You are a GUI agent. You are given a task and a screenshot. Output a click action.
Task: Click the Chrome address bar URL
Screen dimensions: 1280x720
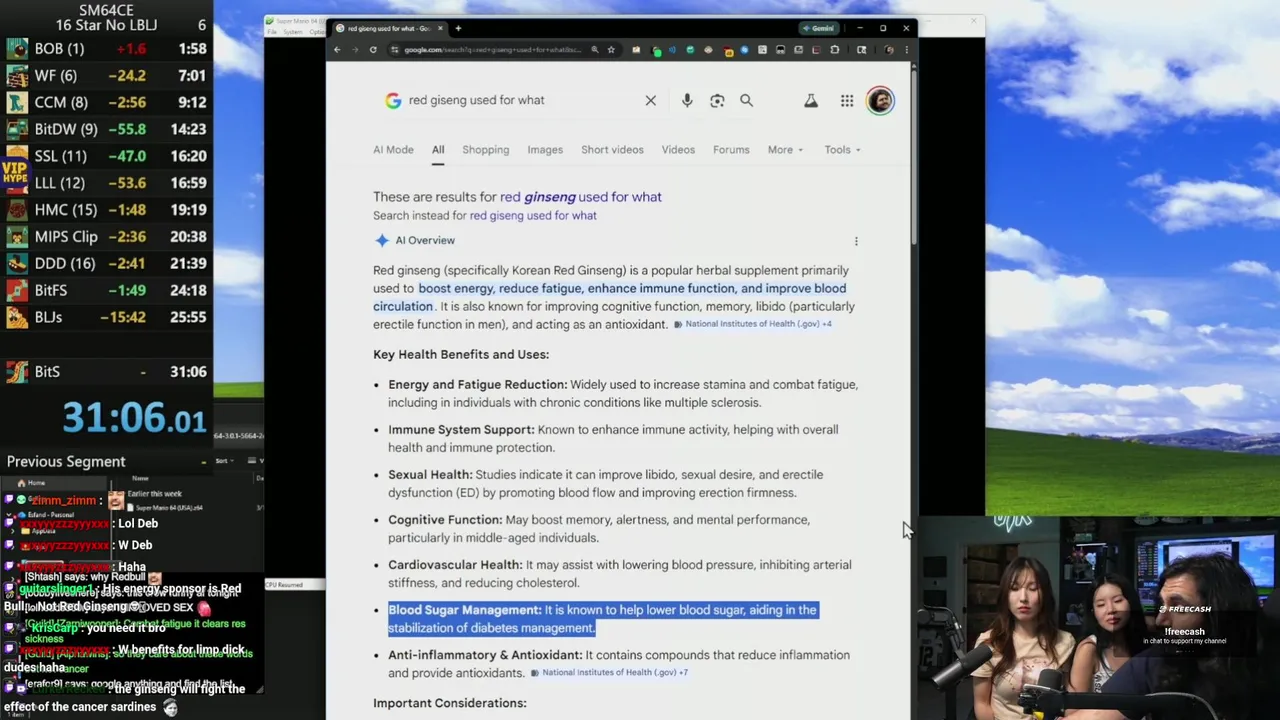[x=492, y=50]
